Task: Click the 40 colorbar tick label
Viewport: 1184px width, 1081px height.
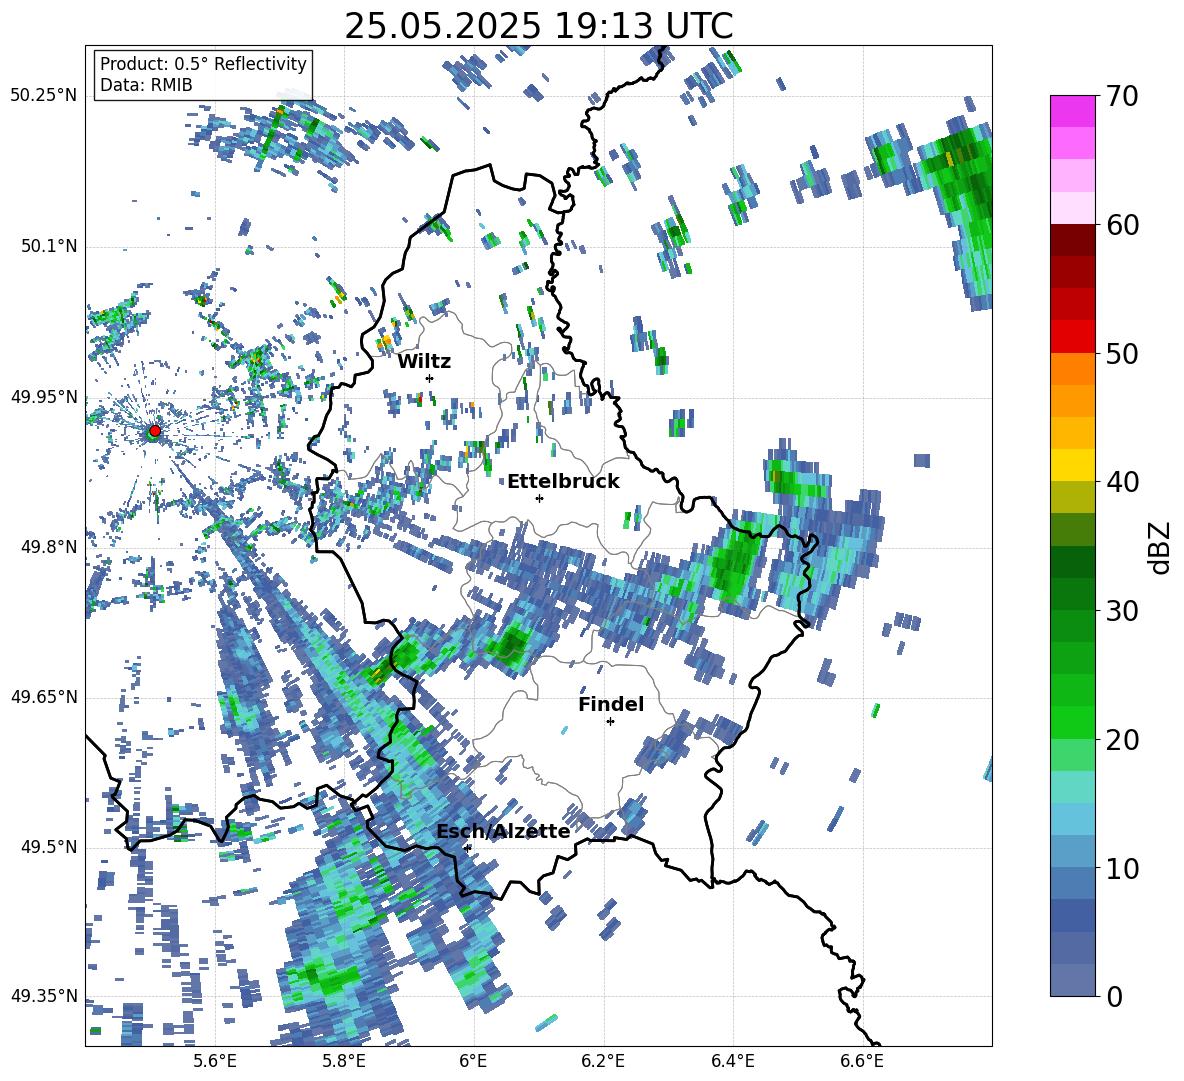Action: pos(1121,482)
